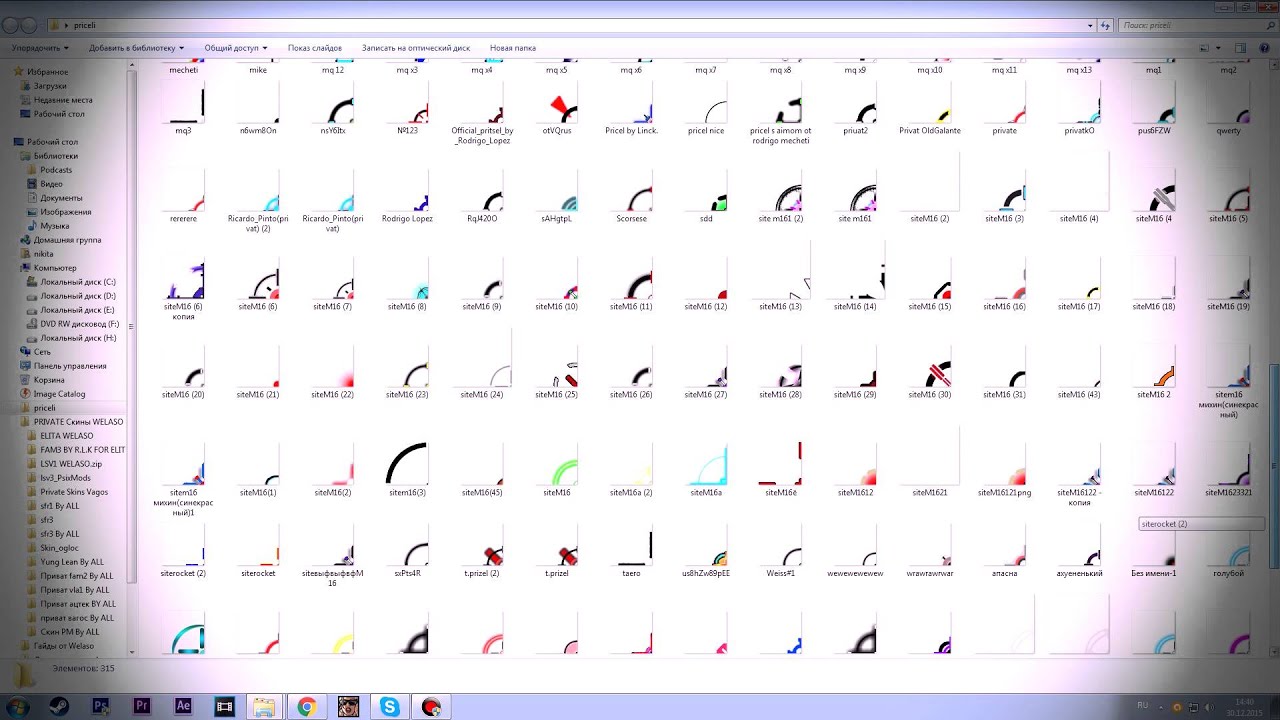The width and height of the screenshot is (1280, 720).
Task: Select DVD RW дисковод (F:)
Action: tap(72, 324)
